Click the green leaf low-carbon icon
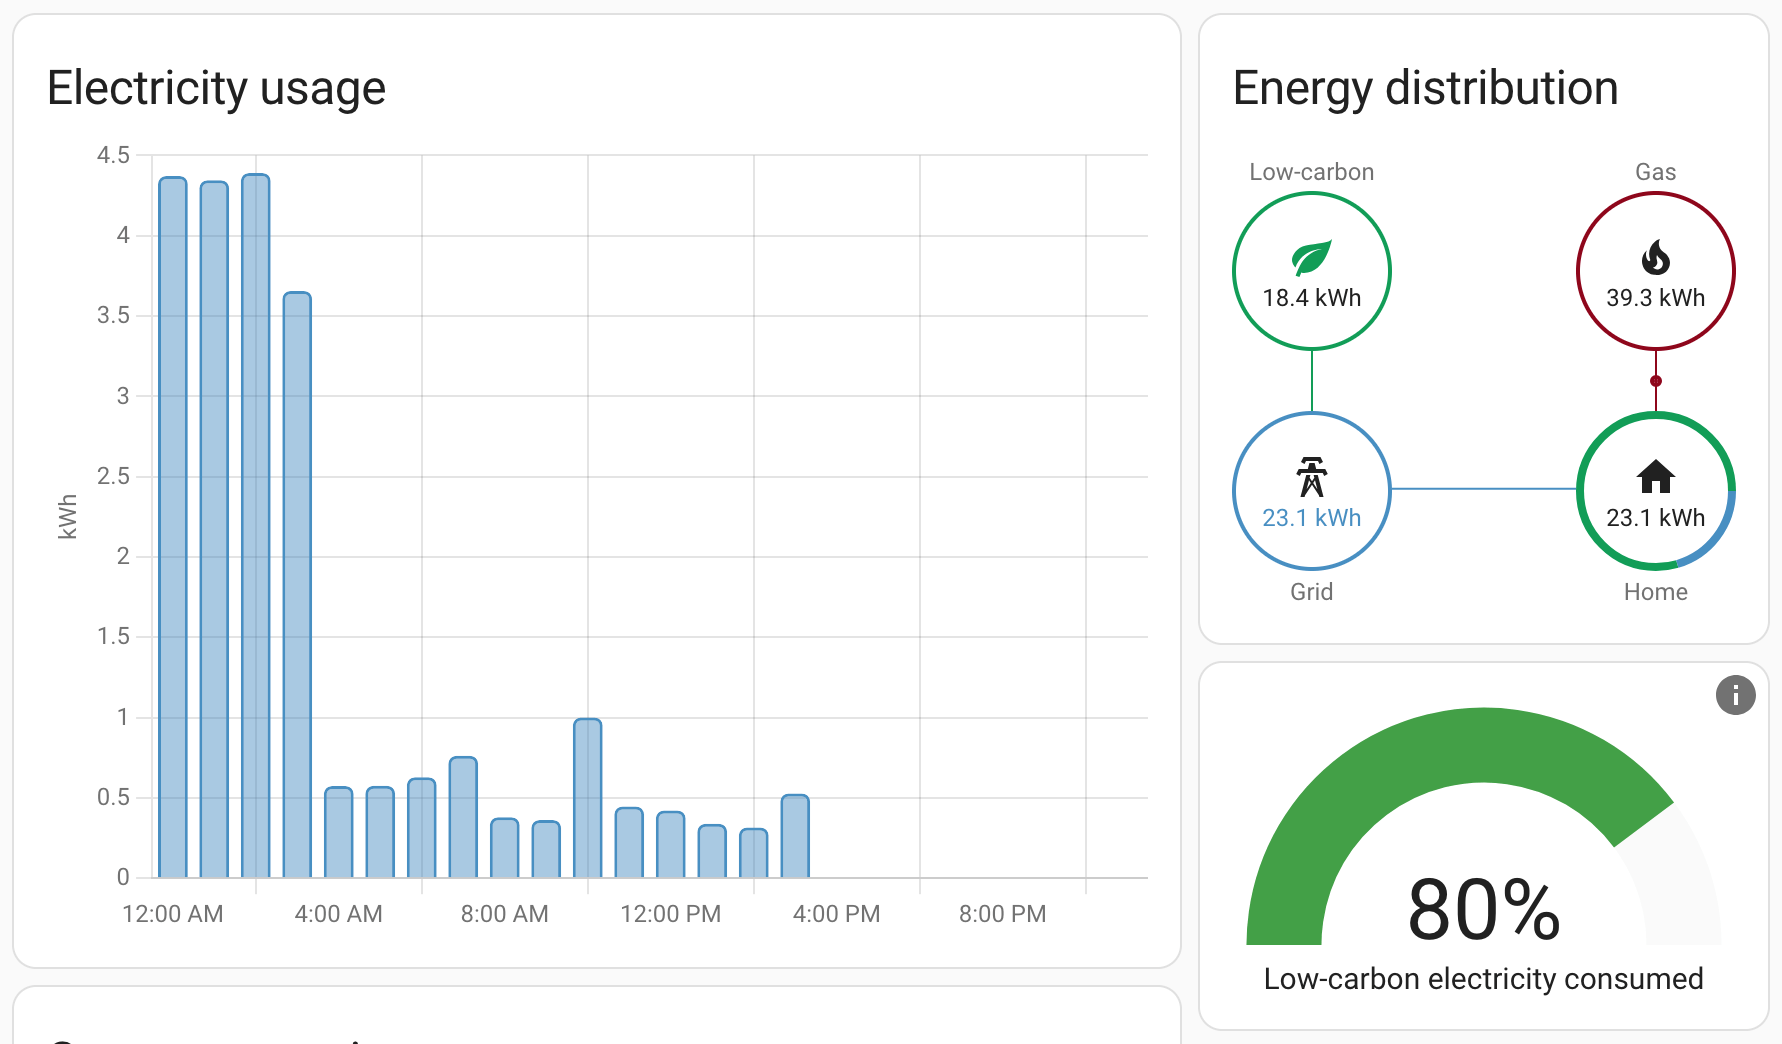Image resolution: width=1782 pixels, height=1044 pixels. [x=1311, y=258]
